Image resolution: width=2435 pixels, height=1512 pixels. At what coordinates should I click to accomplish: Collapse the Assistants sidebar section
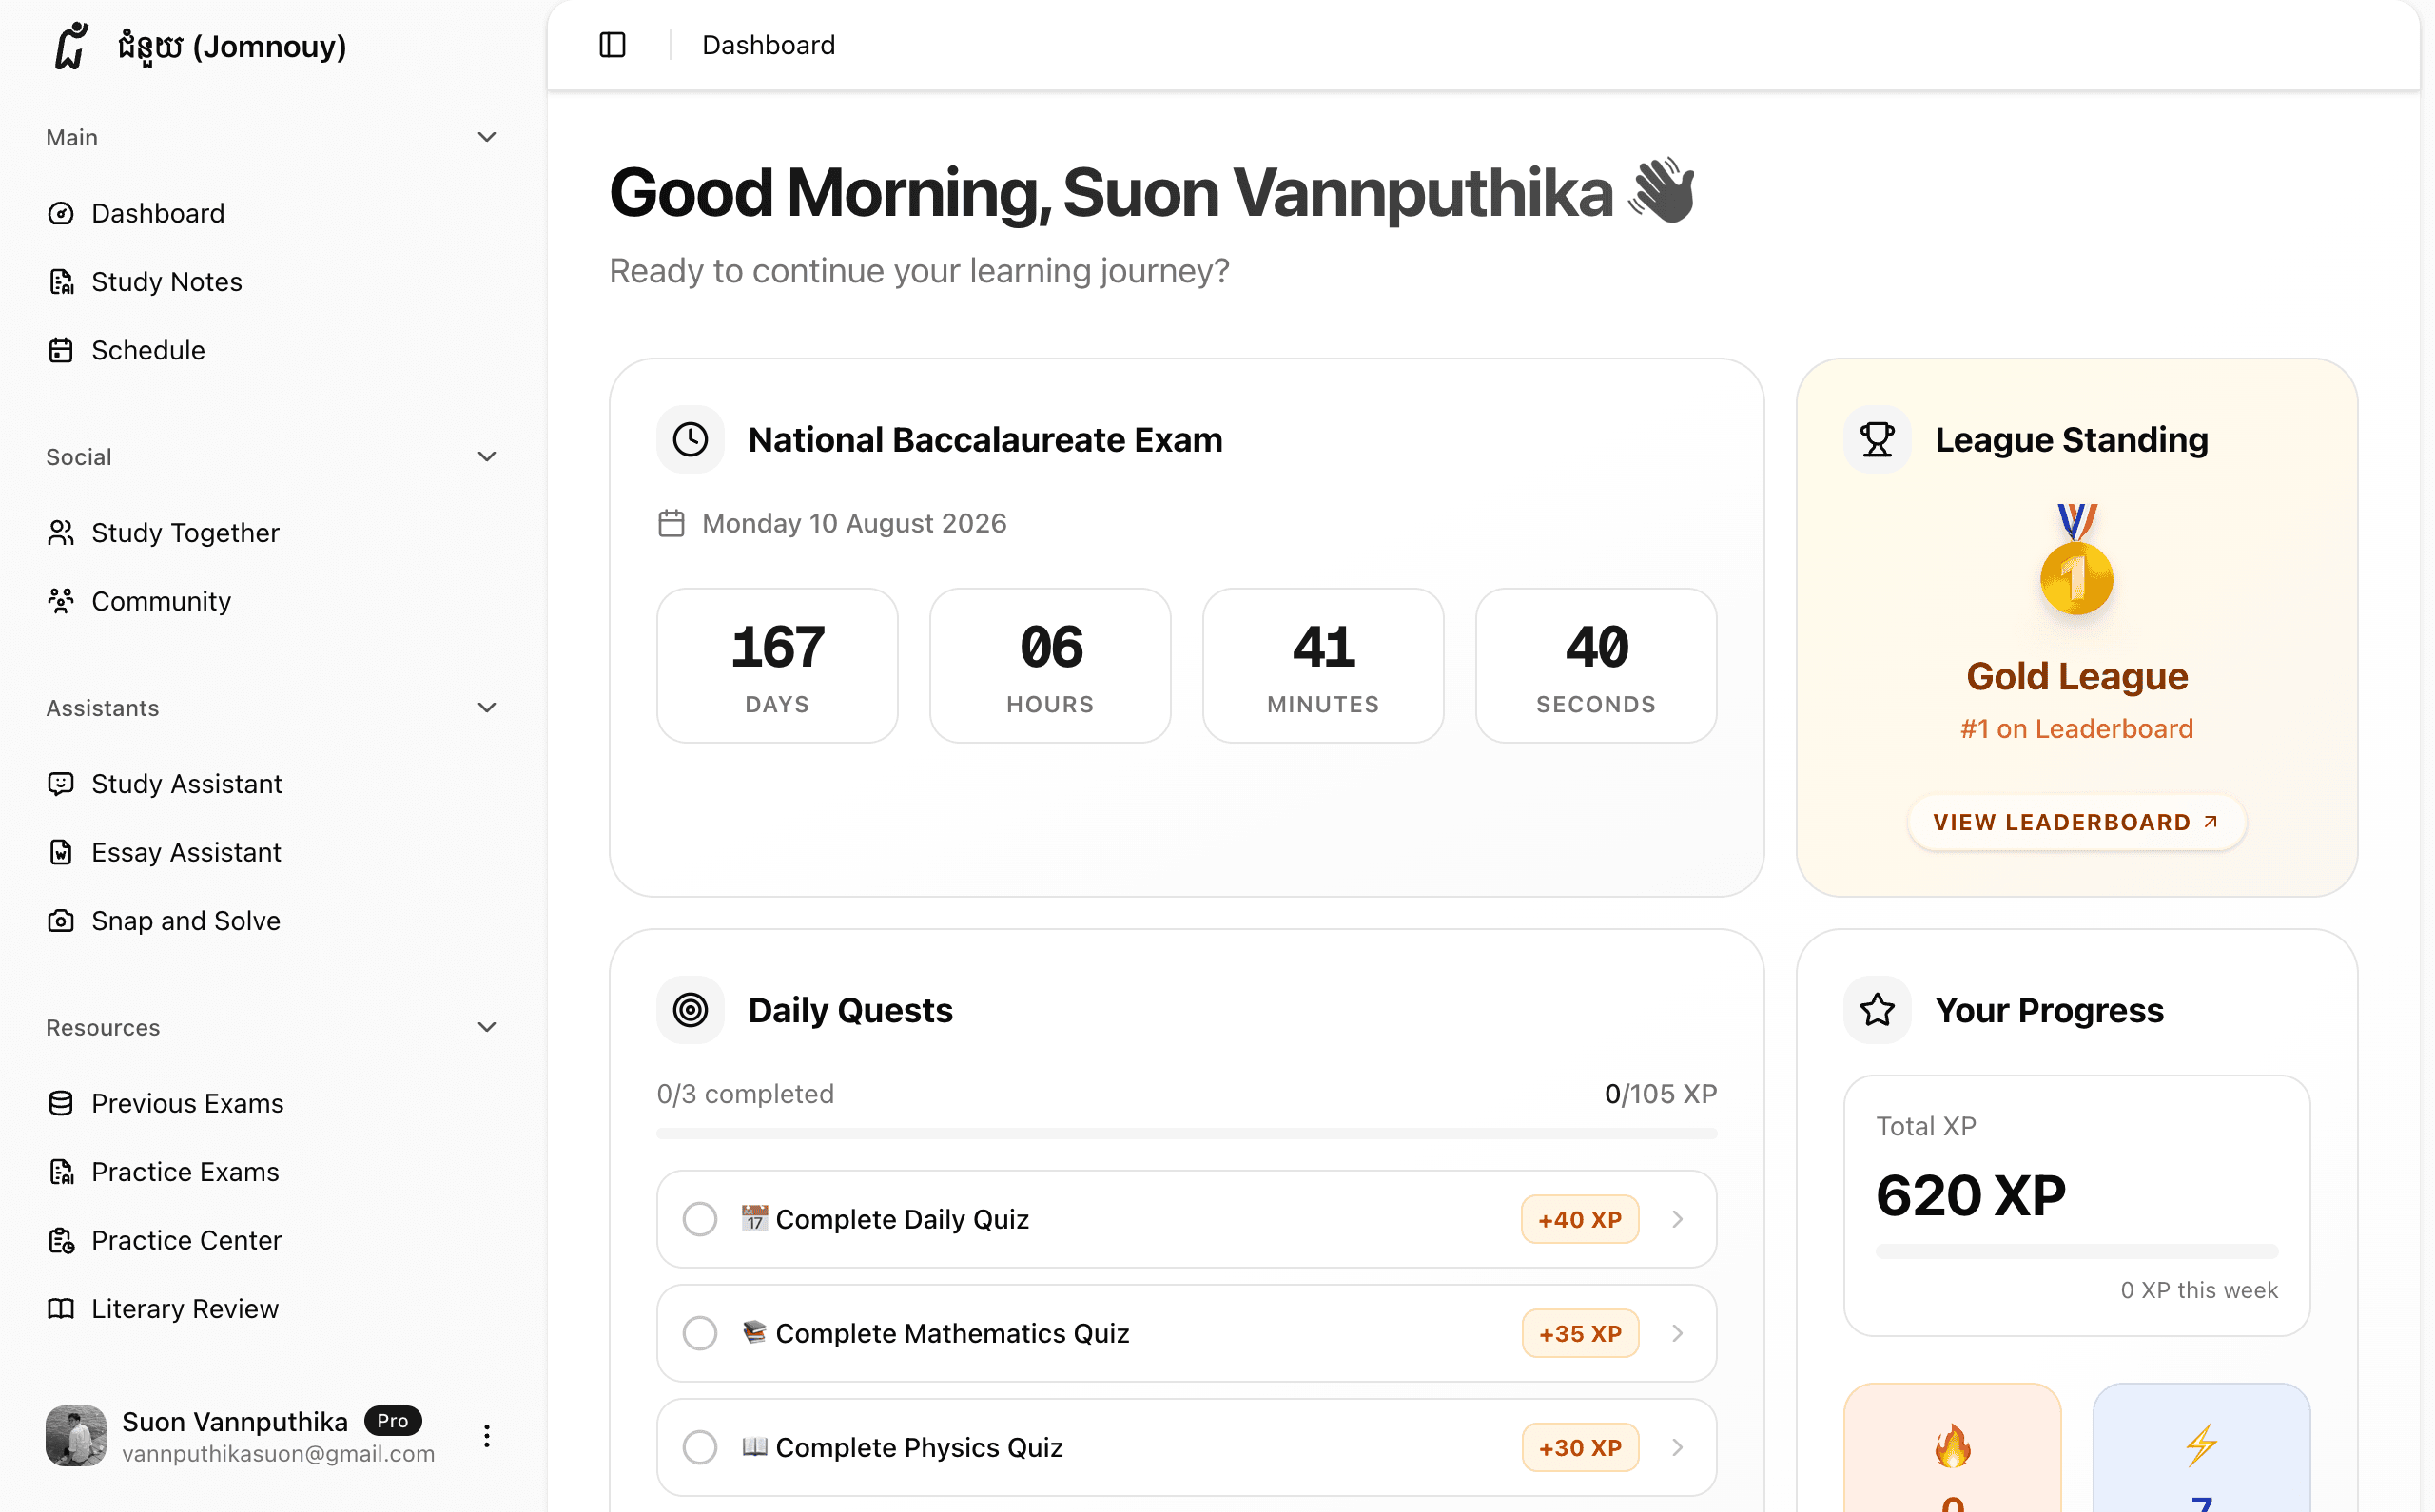[x=487, y=708]
